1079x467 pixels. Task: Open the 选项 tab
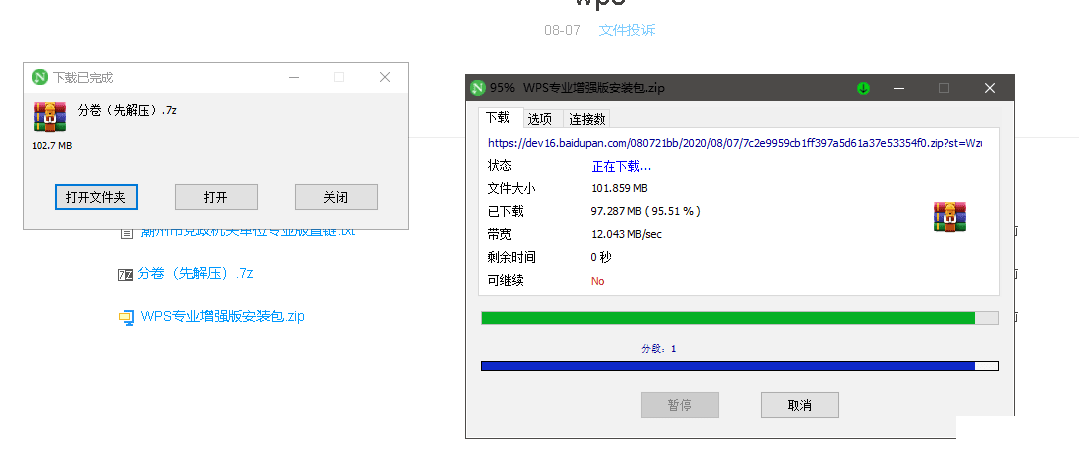(540, 119)
